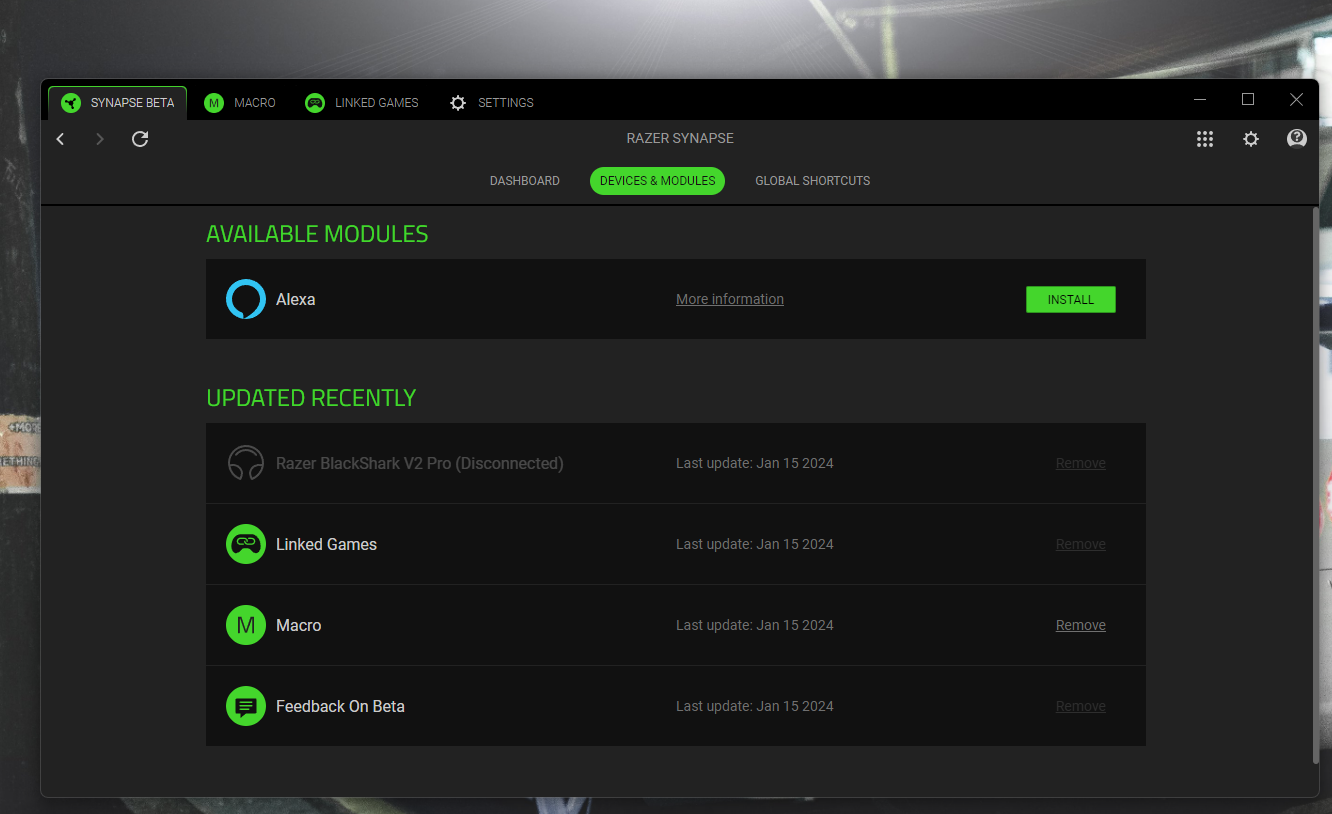Click the BlackShark V2 Pro last update date
Viewport: 1332px width, 814px height.
pyautogui.click(x=755, y=463)
